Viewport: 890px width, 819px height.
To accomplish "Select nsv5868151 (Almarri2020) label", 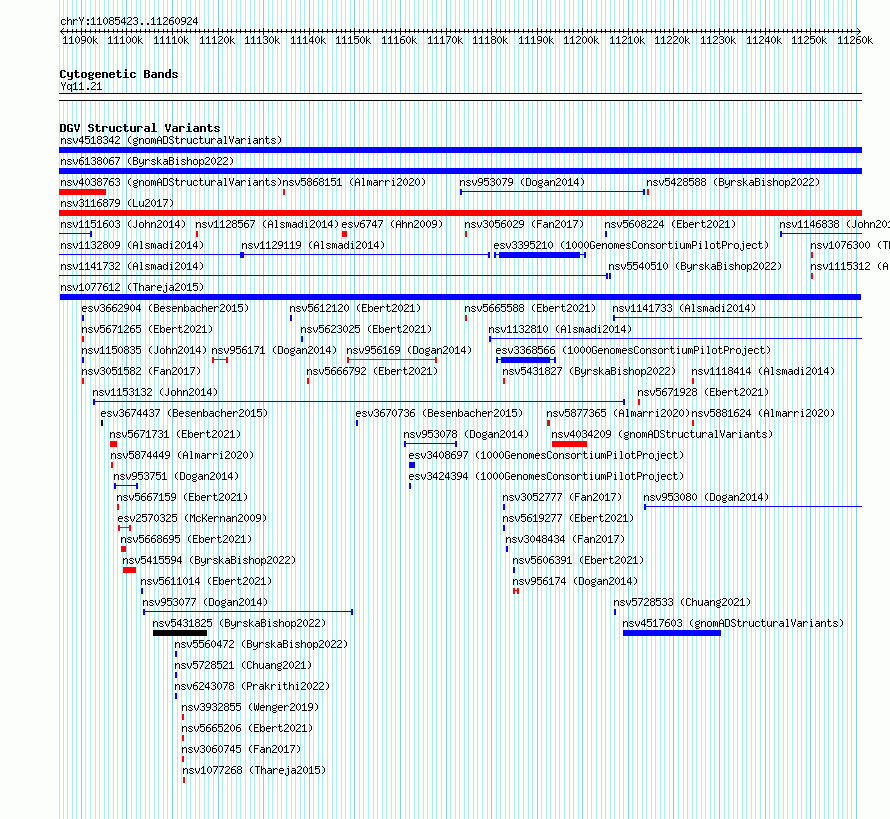I will click(354, 182).
